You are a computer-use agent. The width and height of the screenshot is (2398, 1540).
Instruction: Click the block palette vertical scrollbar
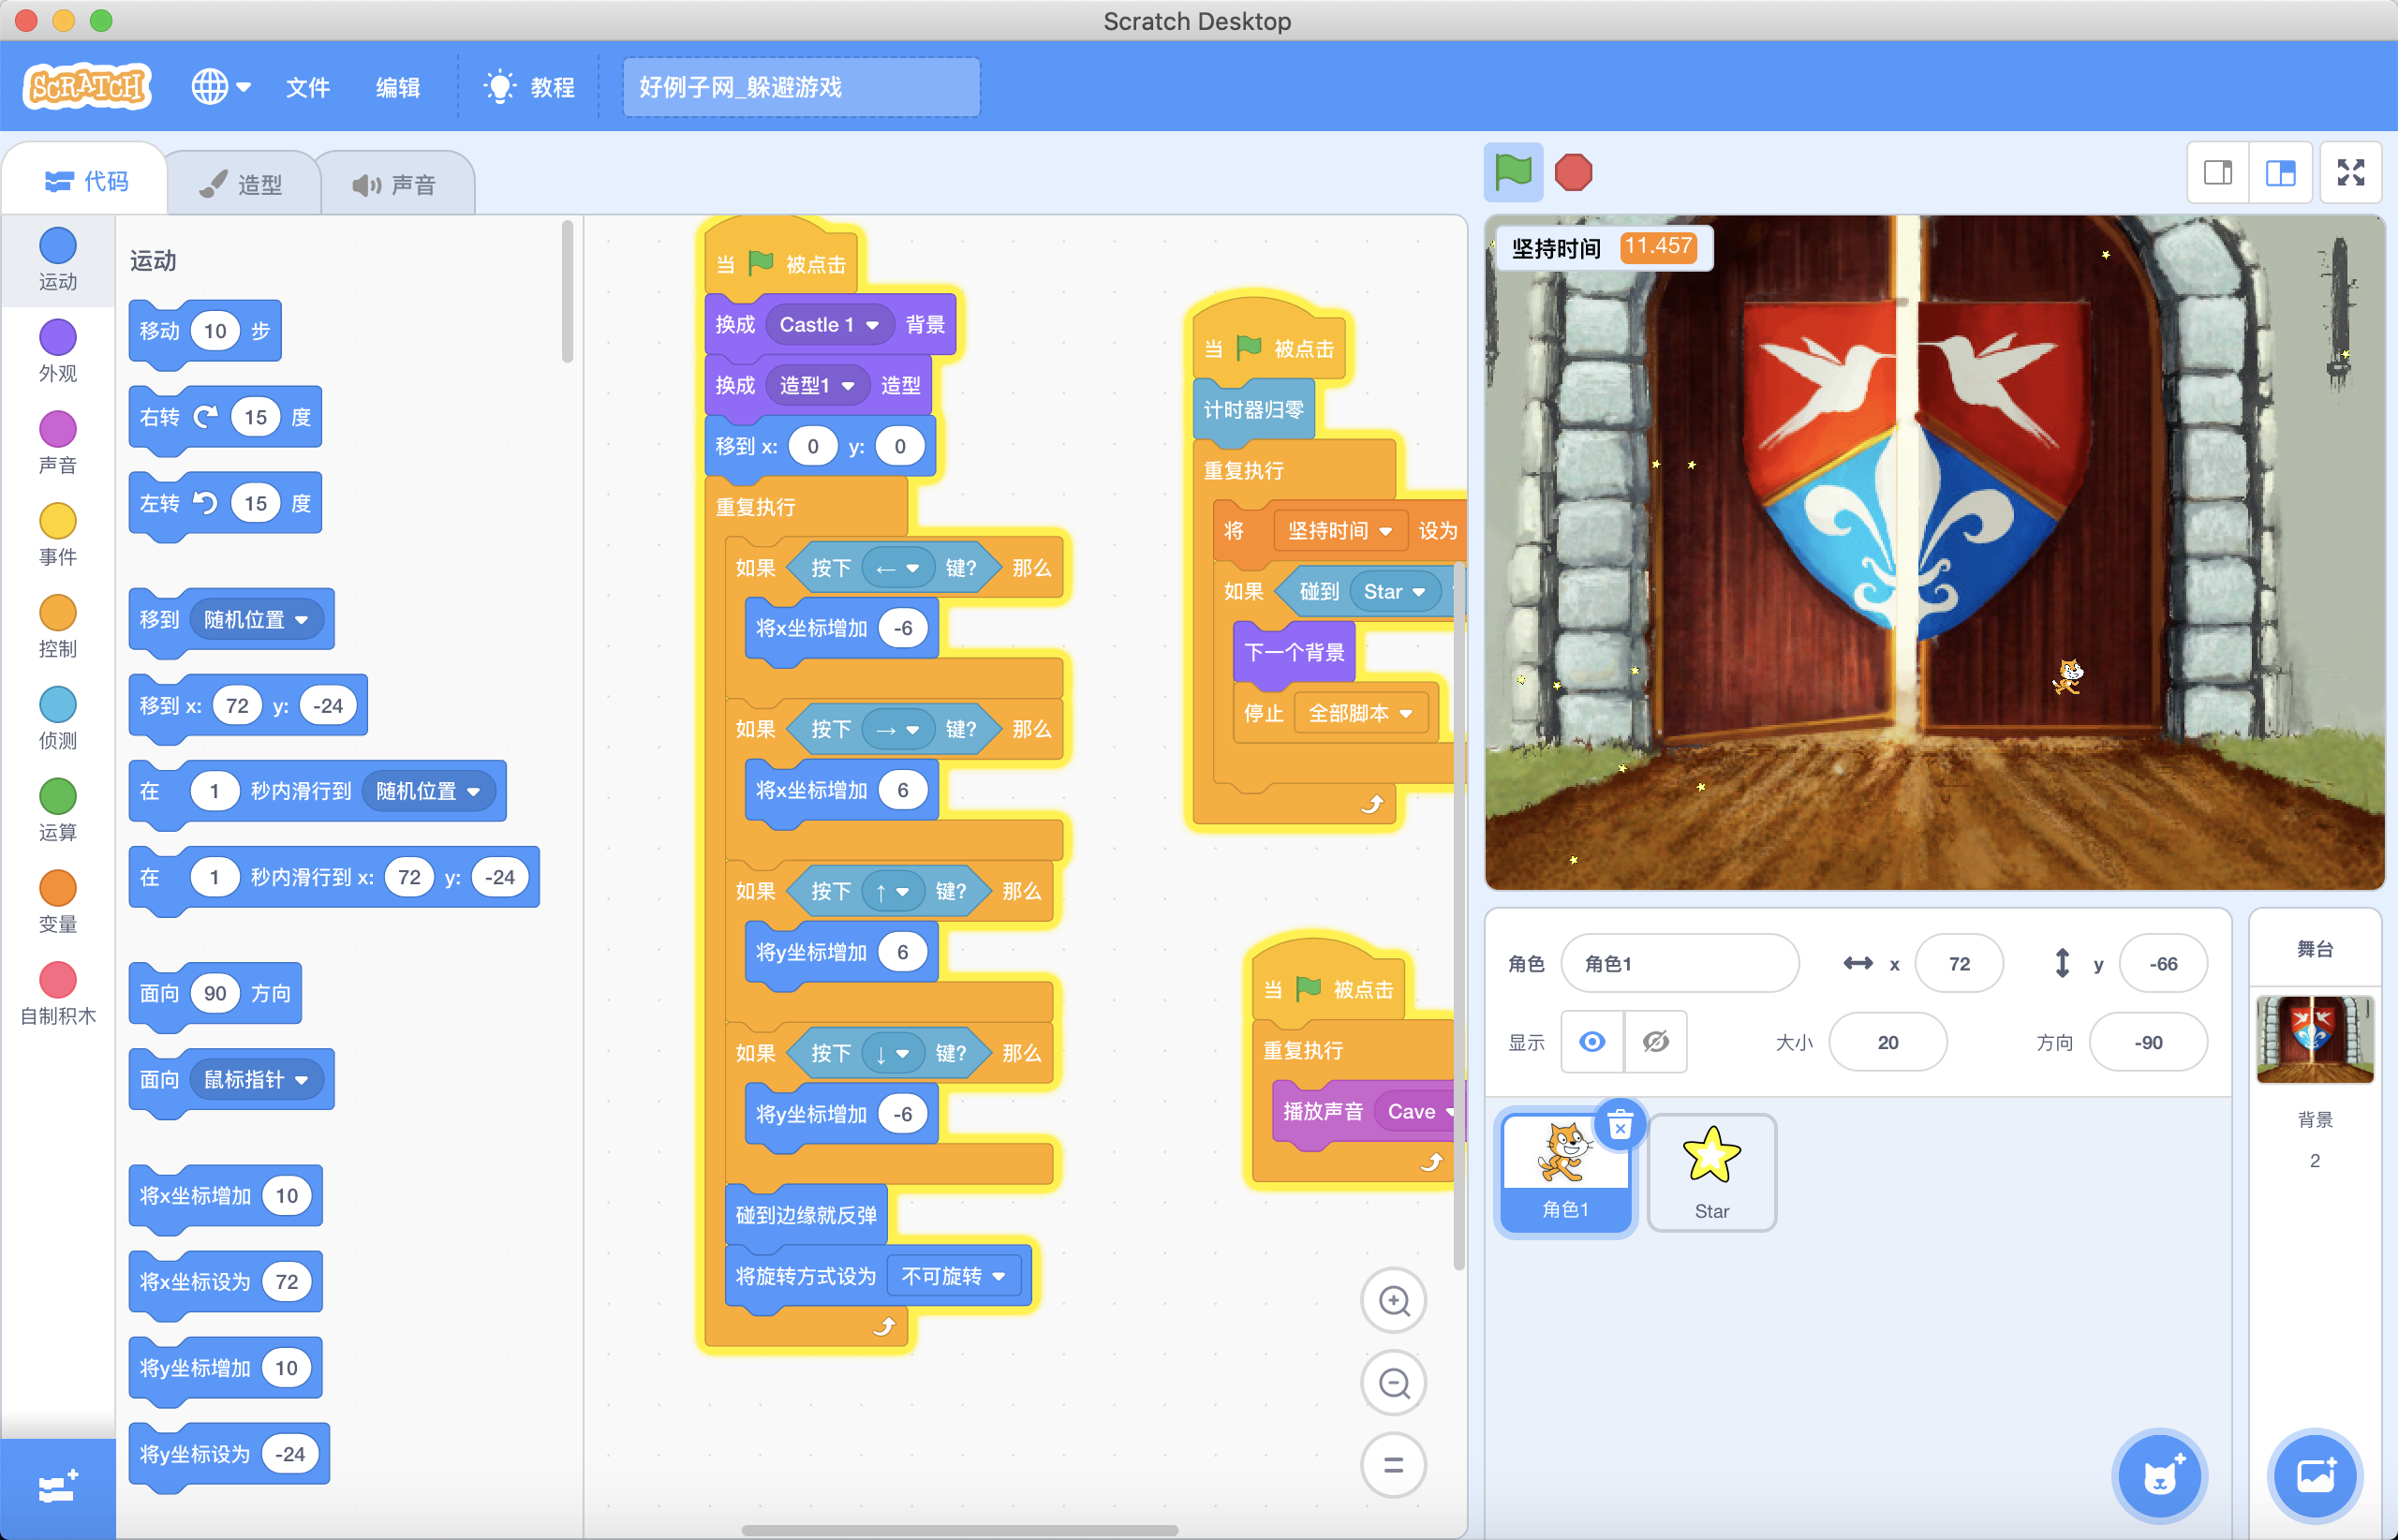coord(567,292)
